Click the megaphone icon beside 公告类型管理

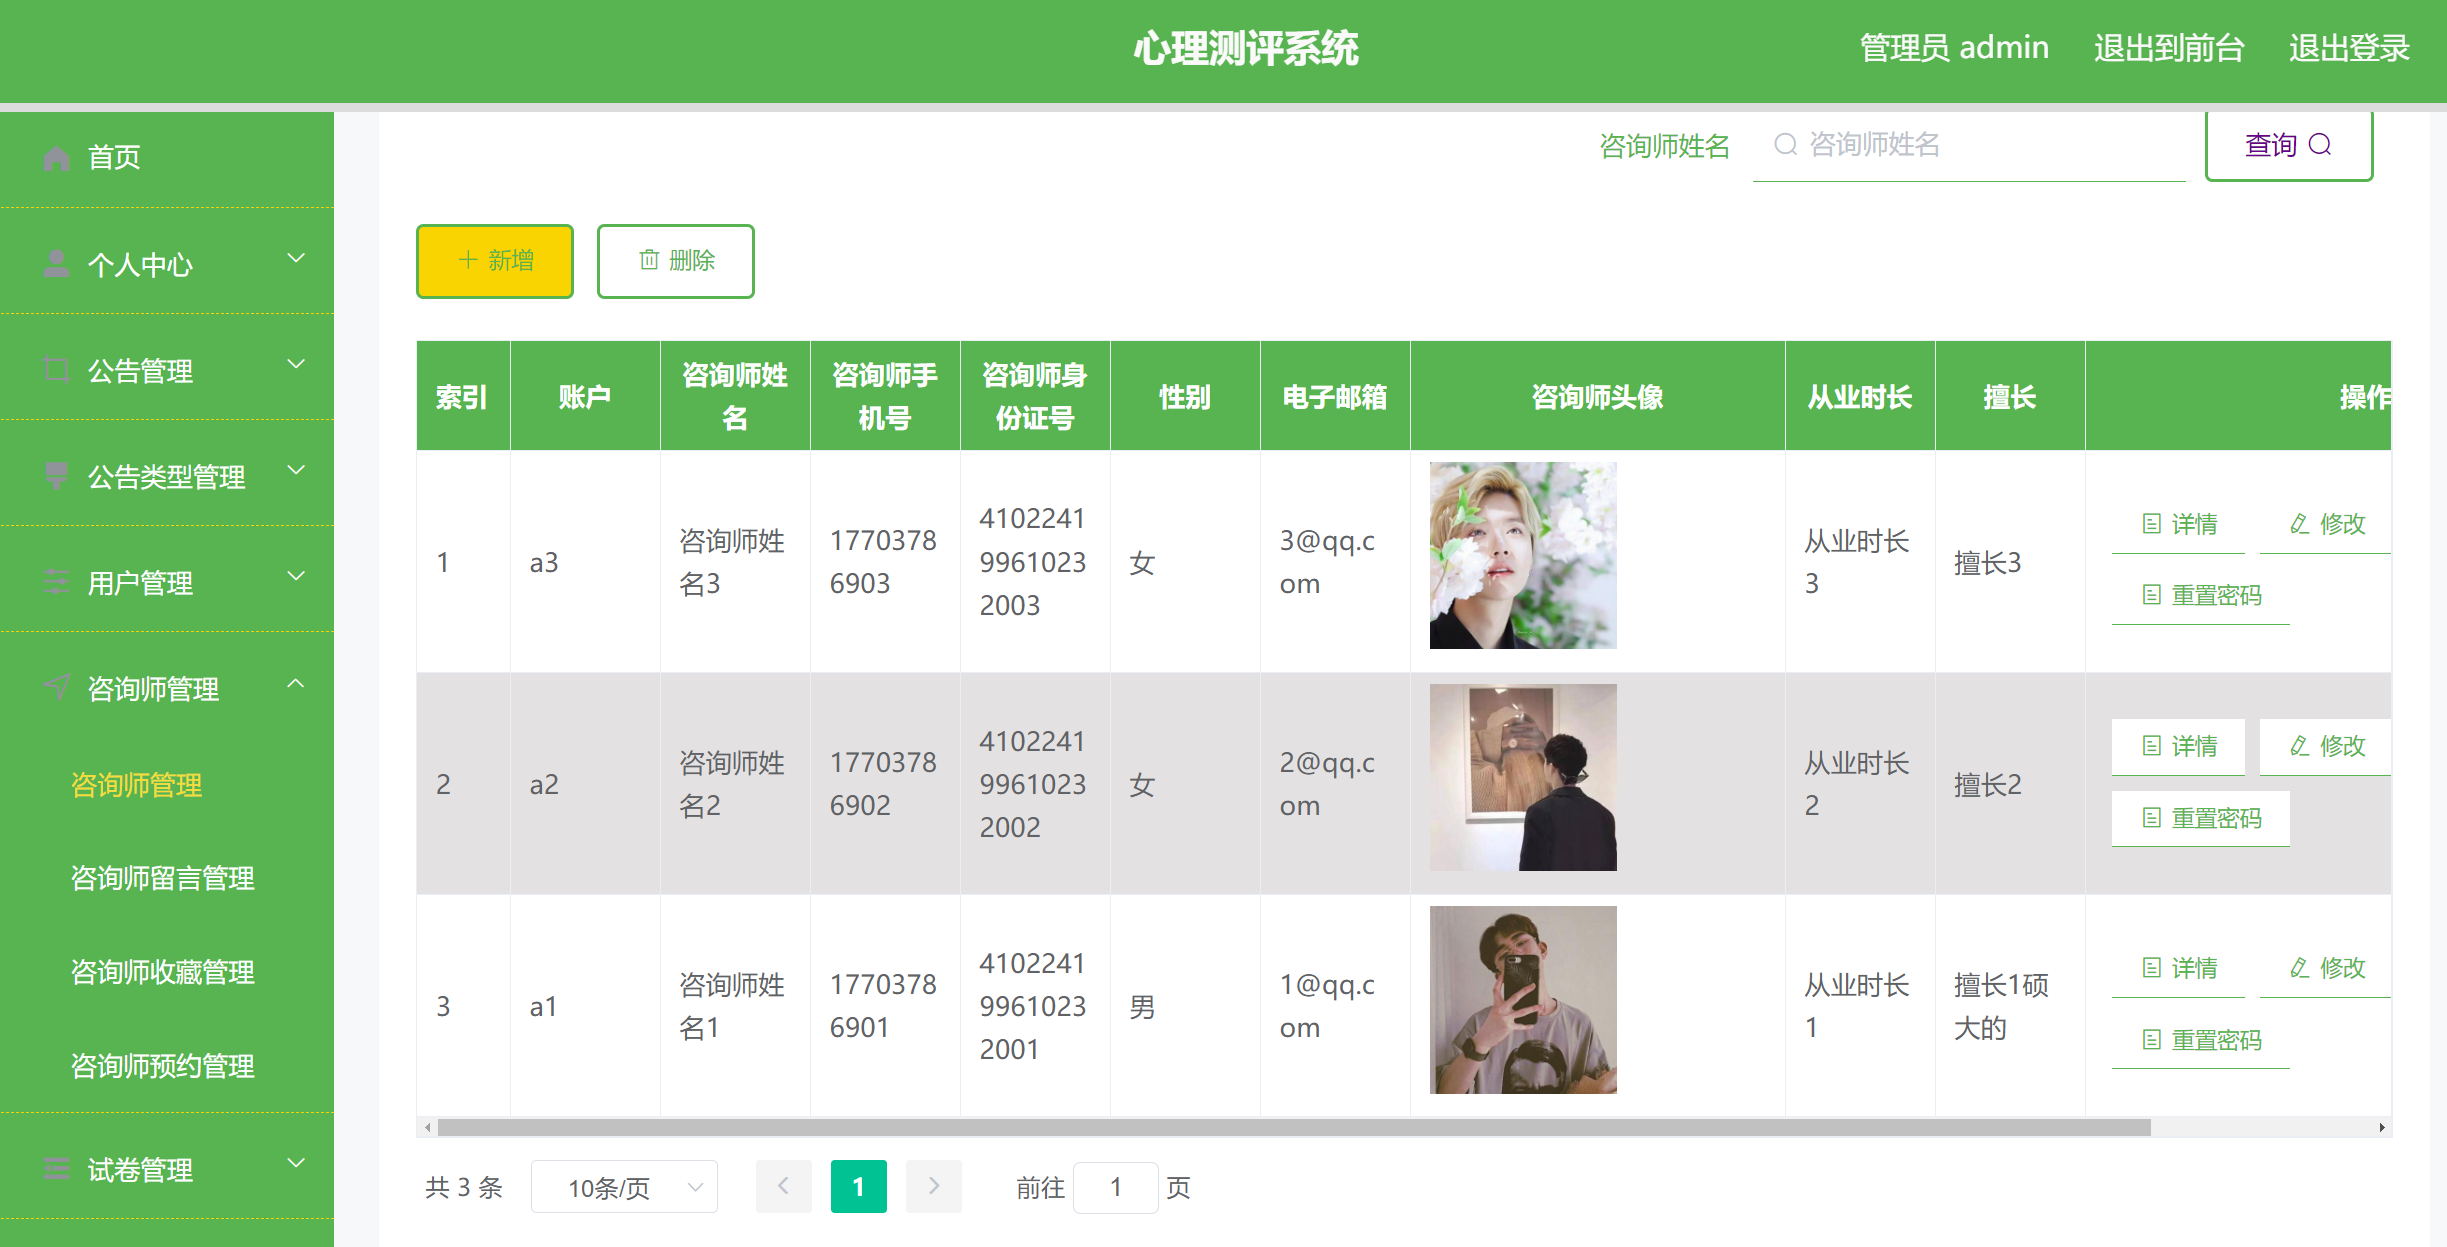tap(55, 475)
